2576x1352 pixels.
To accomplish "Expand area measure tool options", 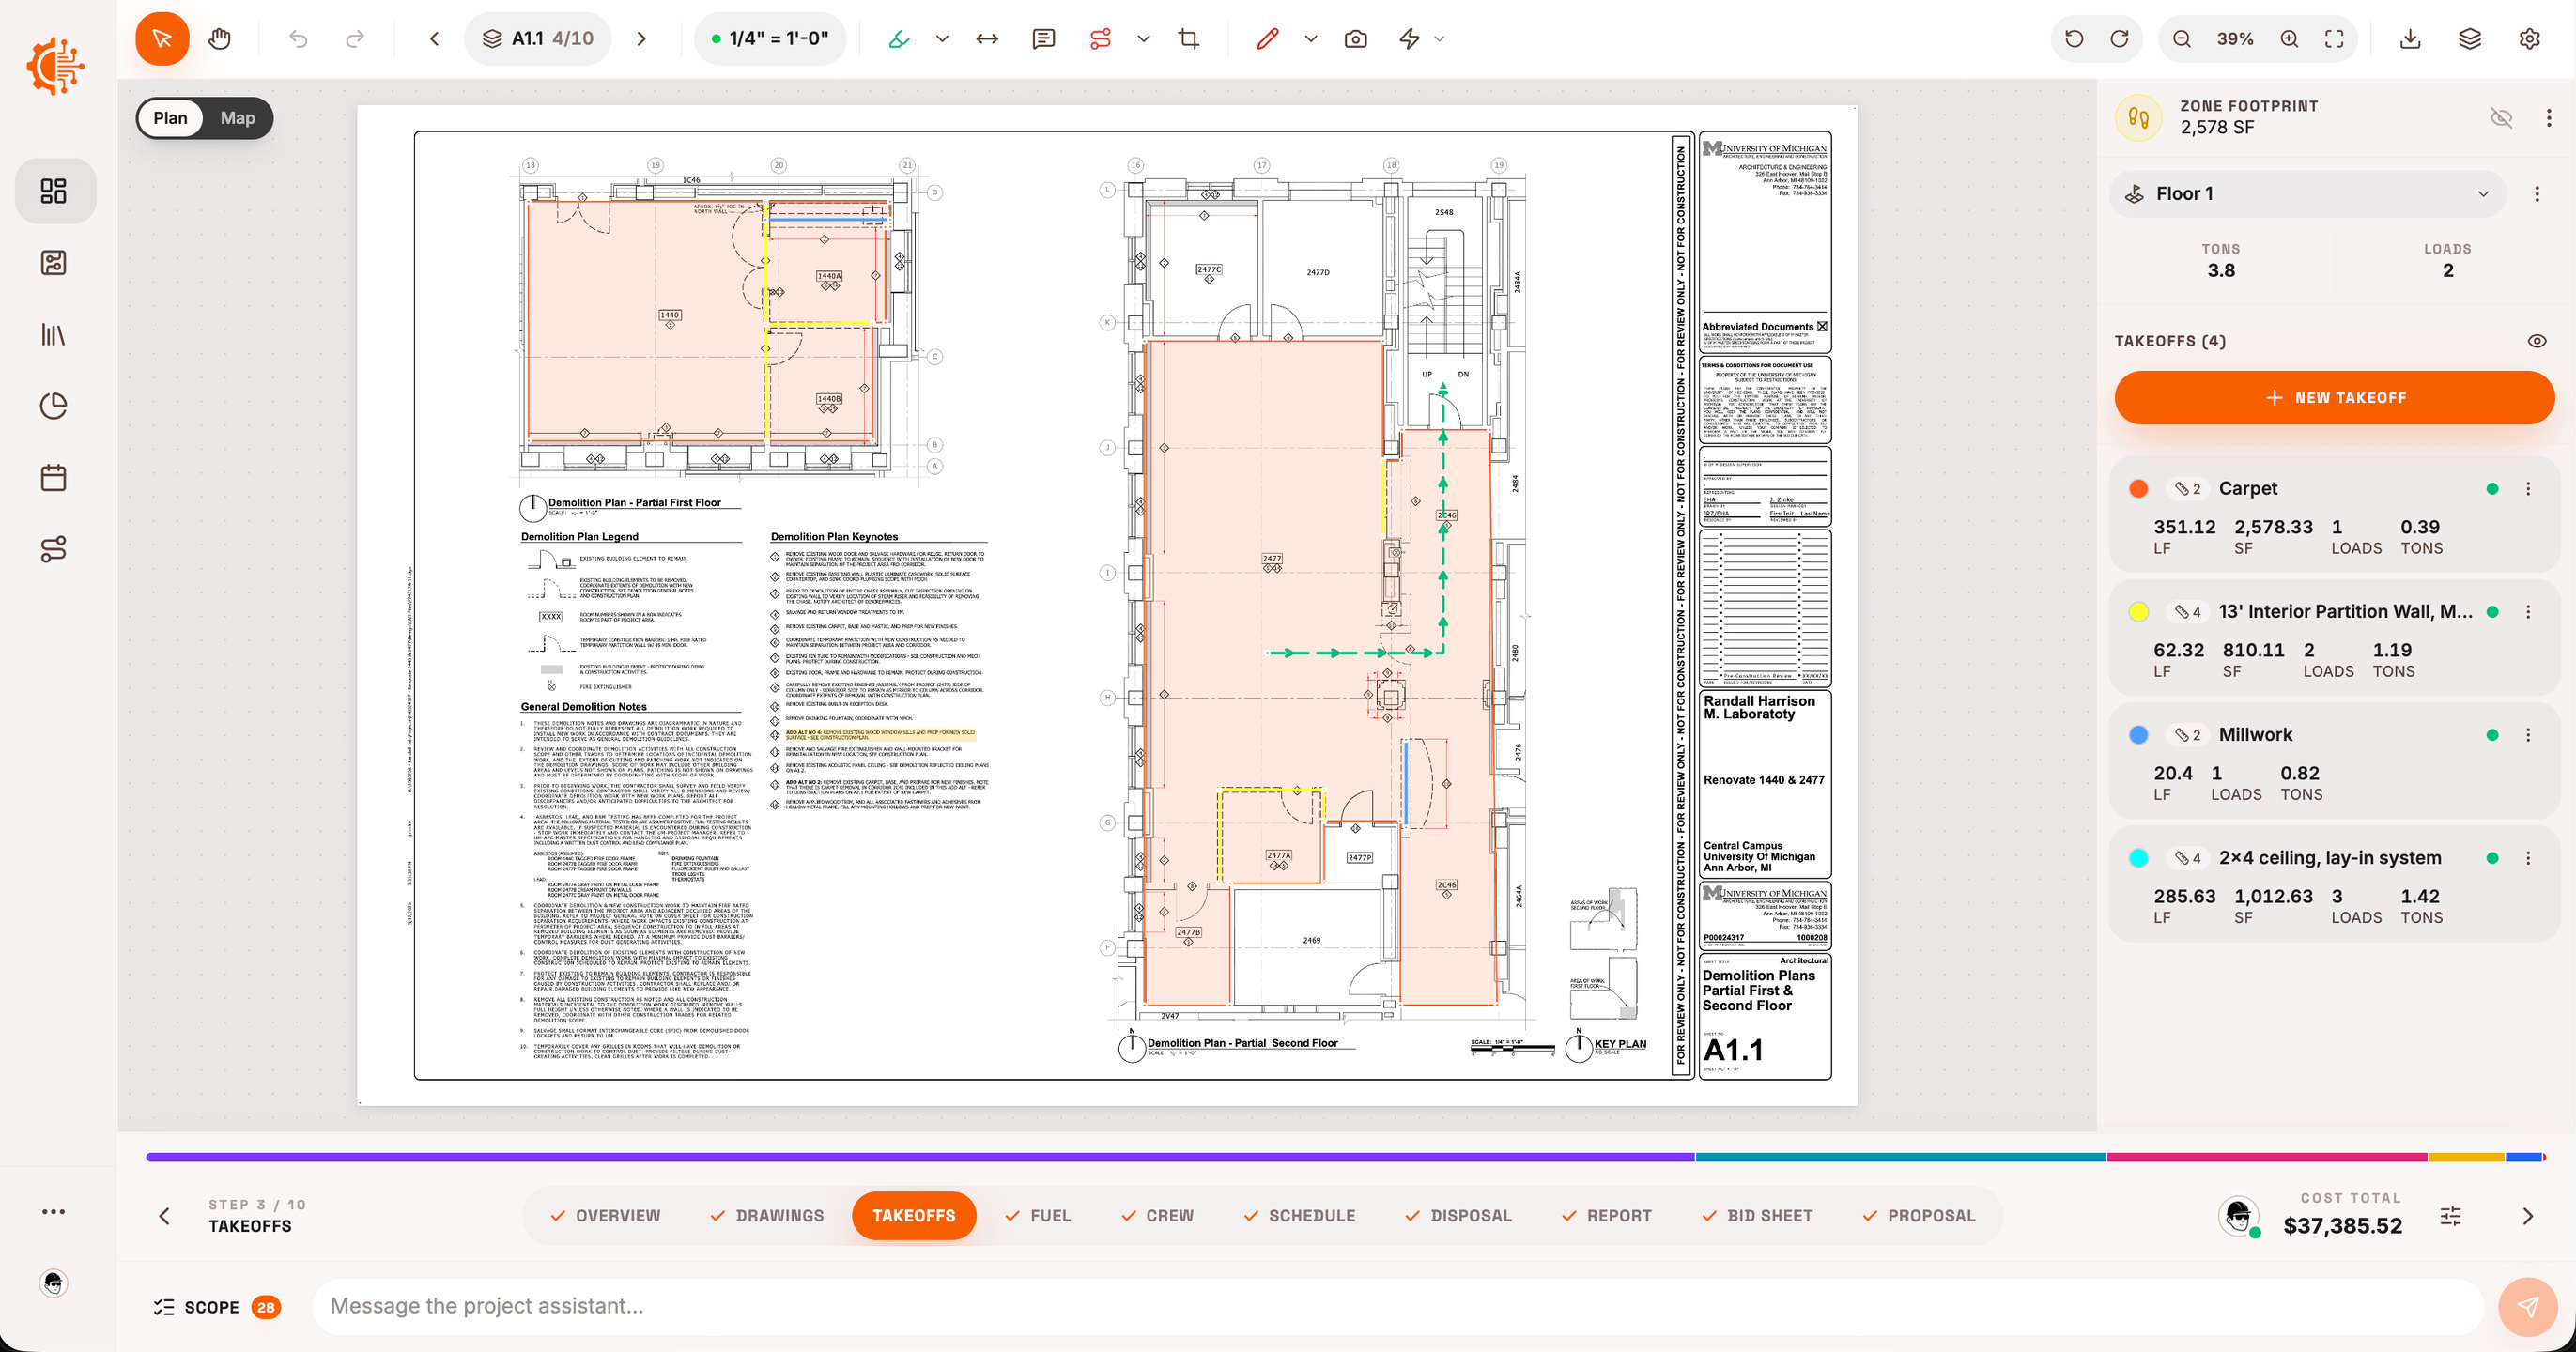I will pyautogui.click(x=942, y=39).
